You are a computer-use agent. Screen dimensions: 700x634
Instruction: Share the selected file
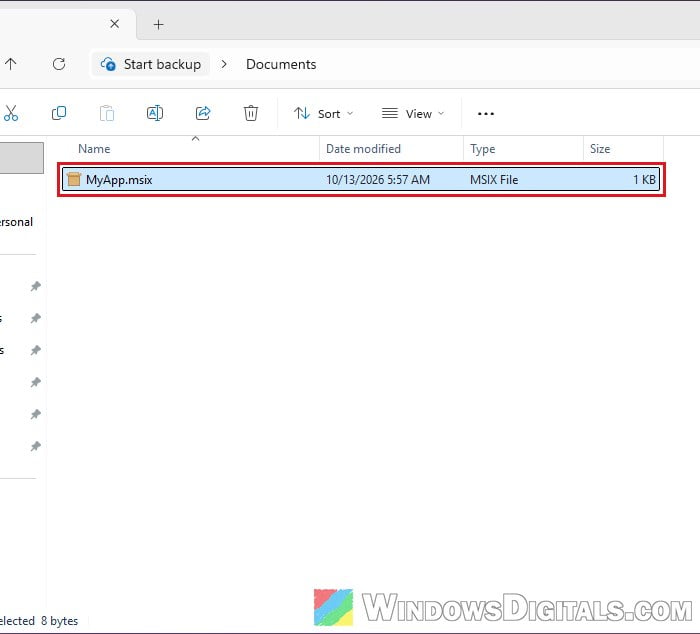[x=203, y=113]
